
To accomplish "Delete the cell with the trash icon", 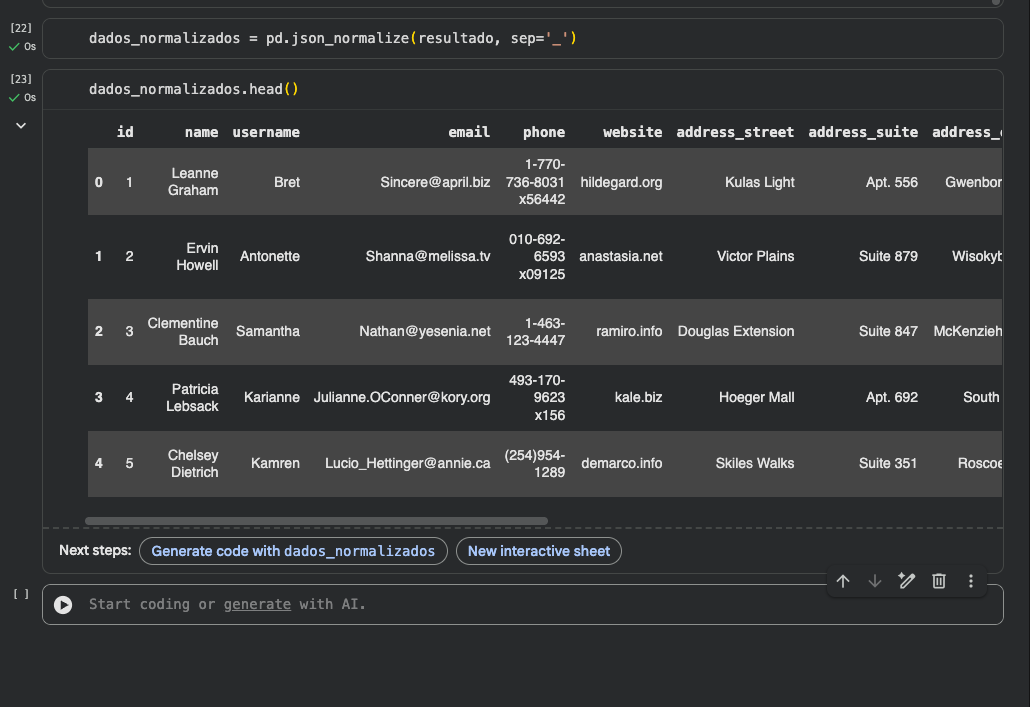I will click(x=939, y=581).
